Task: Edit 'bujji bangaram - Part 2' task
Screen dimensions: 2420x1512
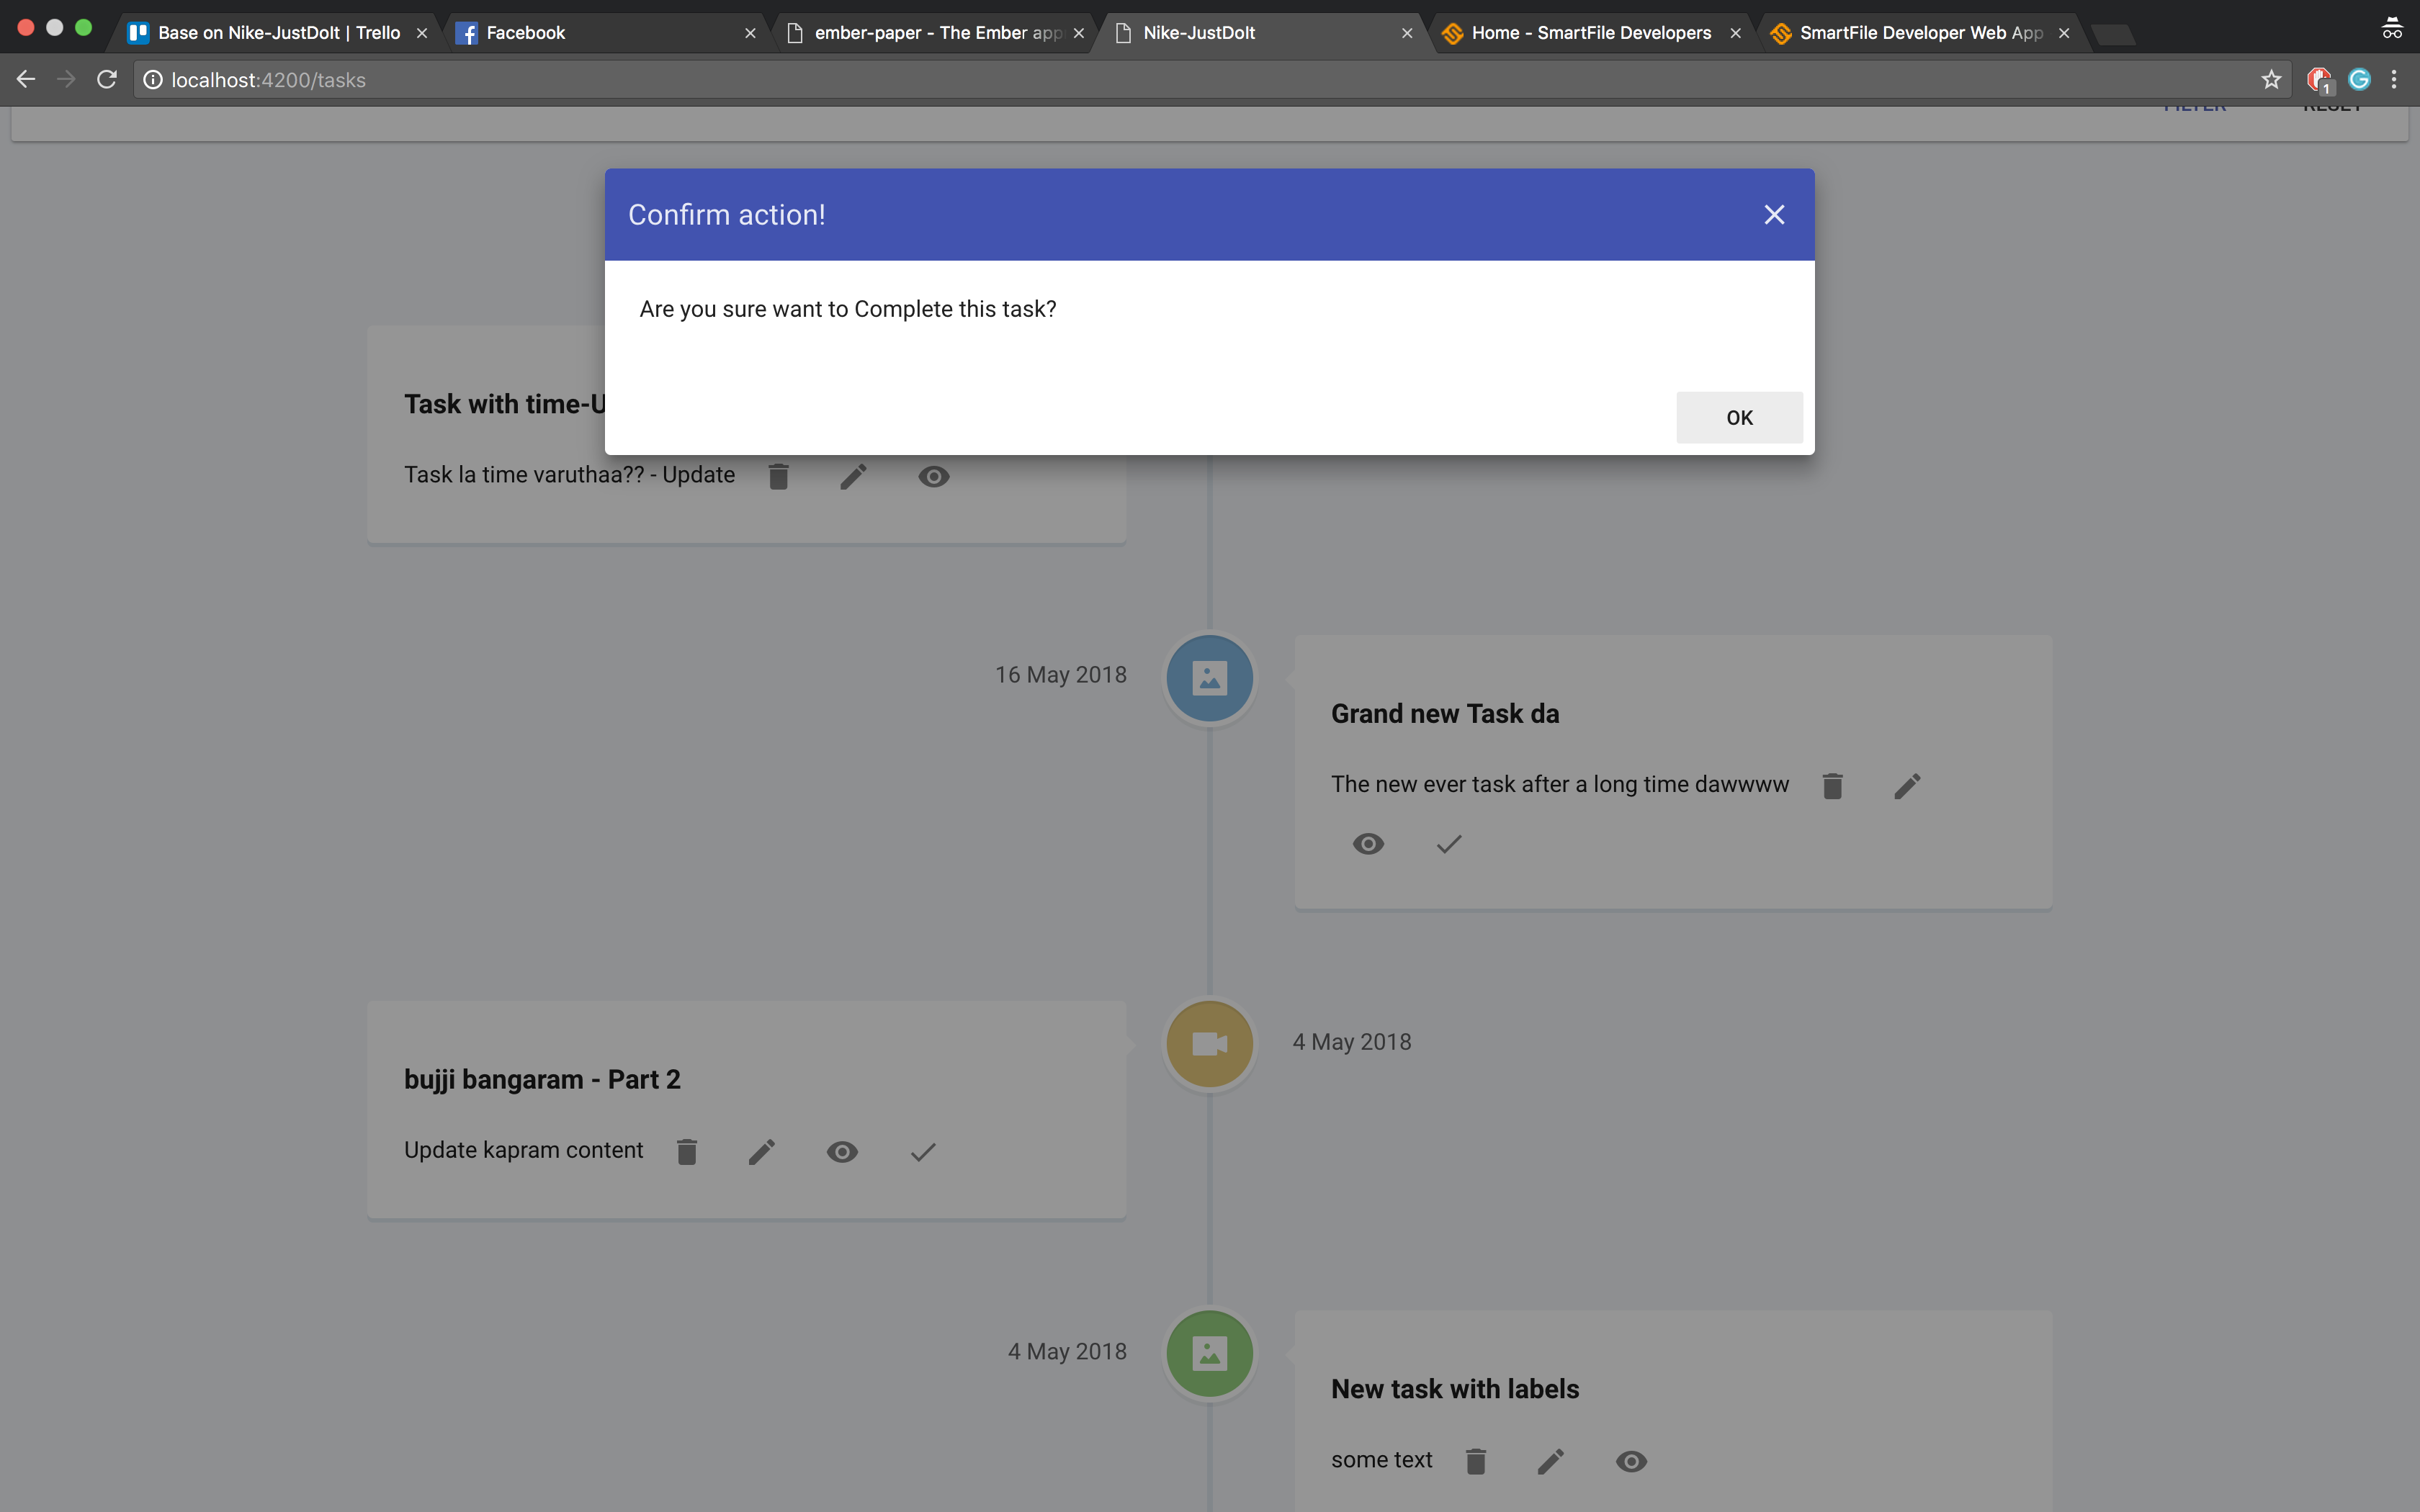Action: click(x=761, y=1152)
